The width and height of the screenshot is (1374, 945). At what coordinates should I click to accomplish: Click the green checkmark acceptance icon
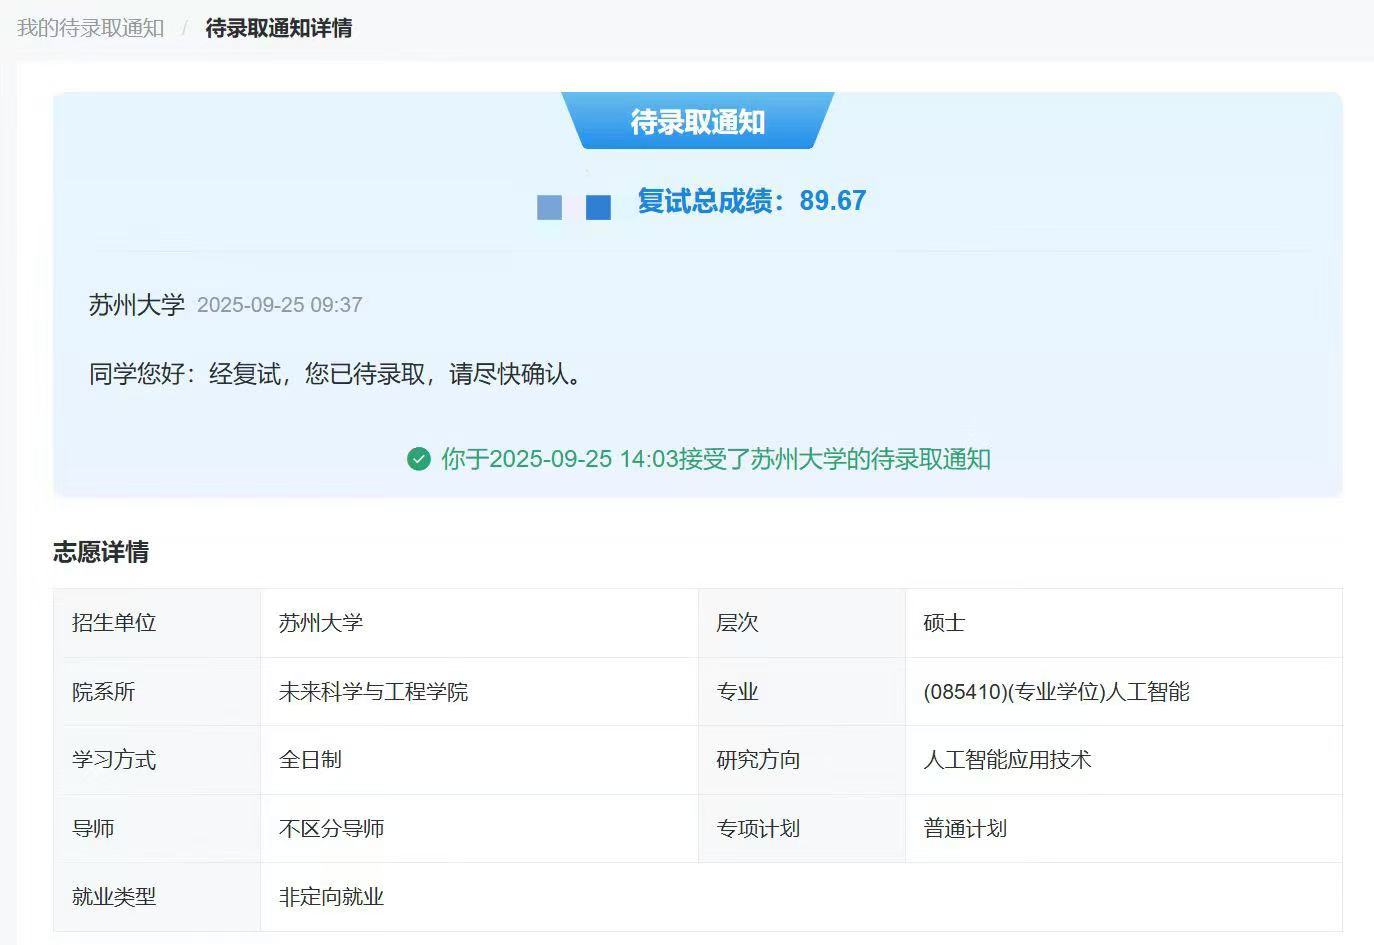pos(418,459)
